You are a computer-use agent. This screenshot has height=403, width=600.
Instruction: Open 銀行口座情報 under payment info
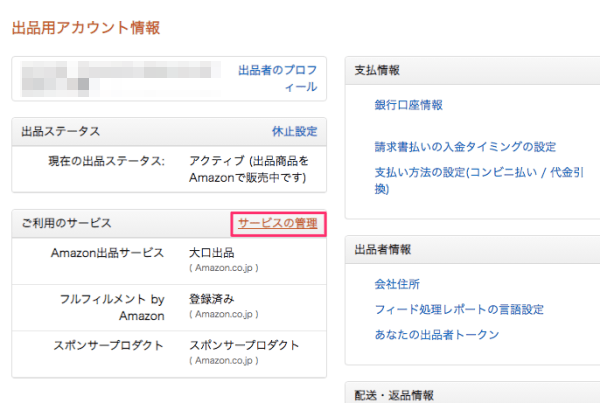pos(408,105)
